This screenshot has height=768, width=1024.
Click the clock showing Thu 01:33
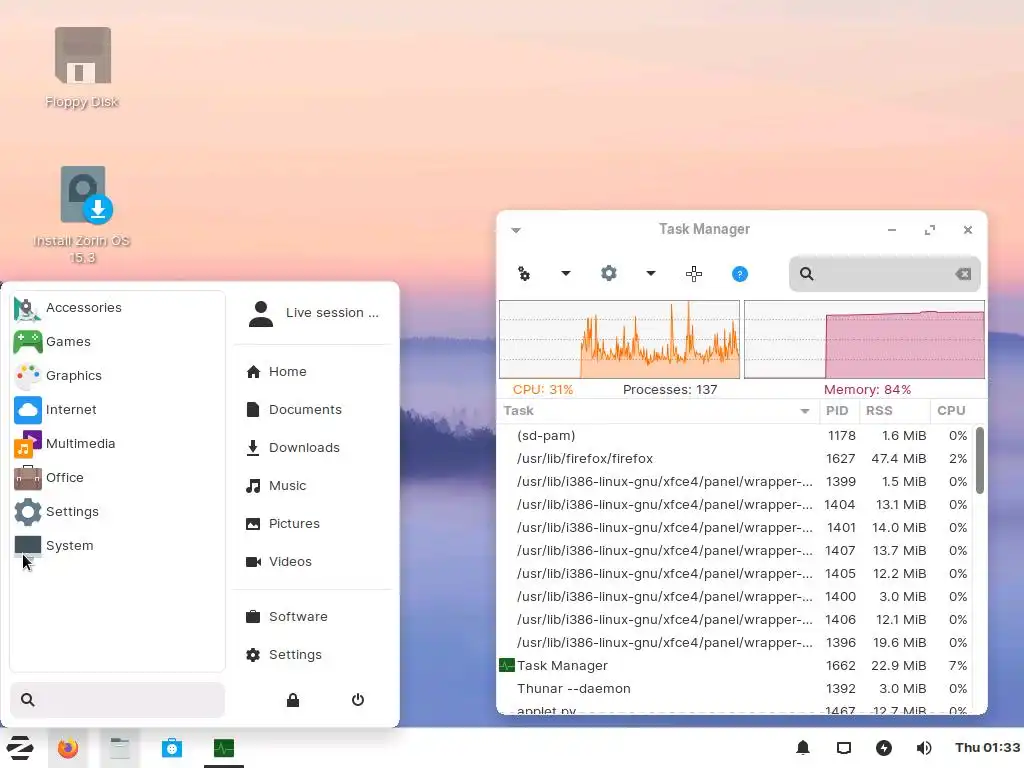point(987,748)
